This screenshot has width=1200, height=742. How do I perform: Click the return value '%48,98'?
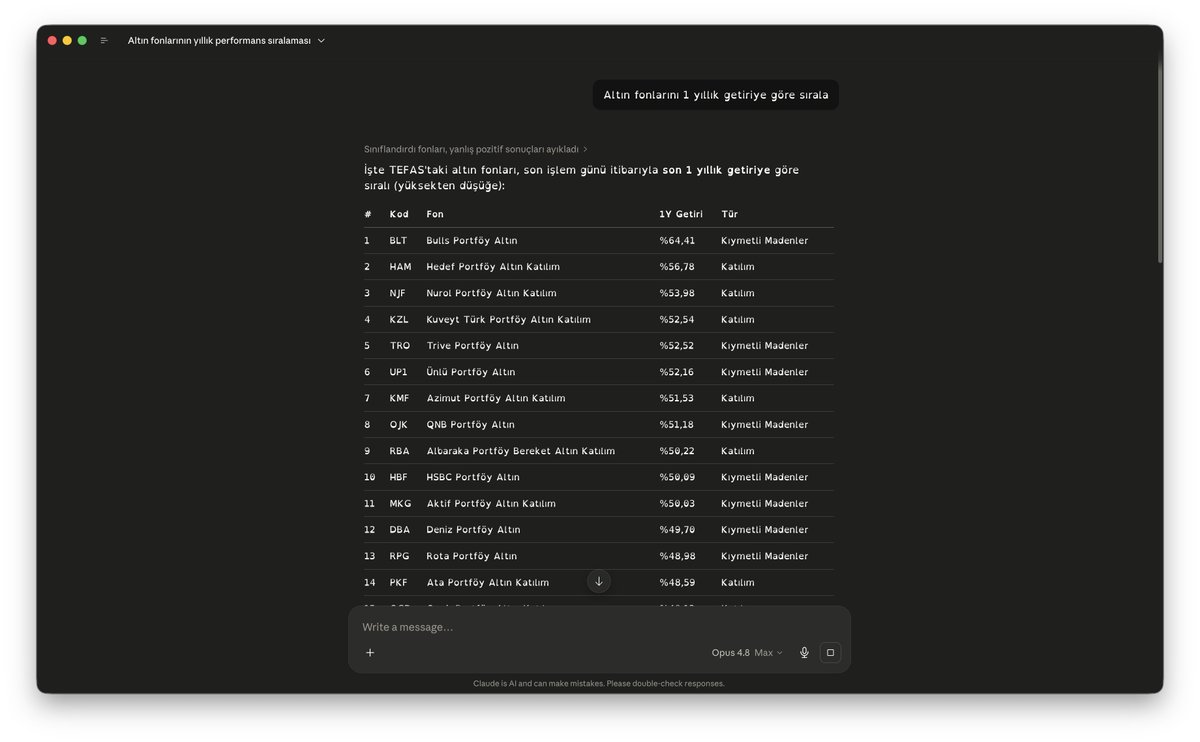[677, 556]
